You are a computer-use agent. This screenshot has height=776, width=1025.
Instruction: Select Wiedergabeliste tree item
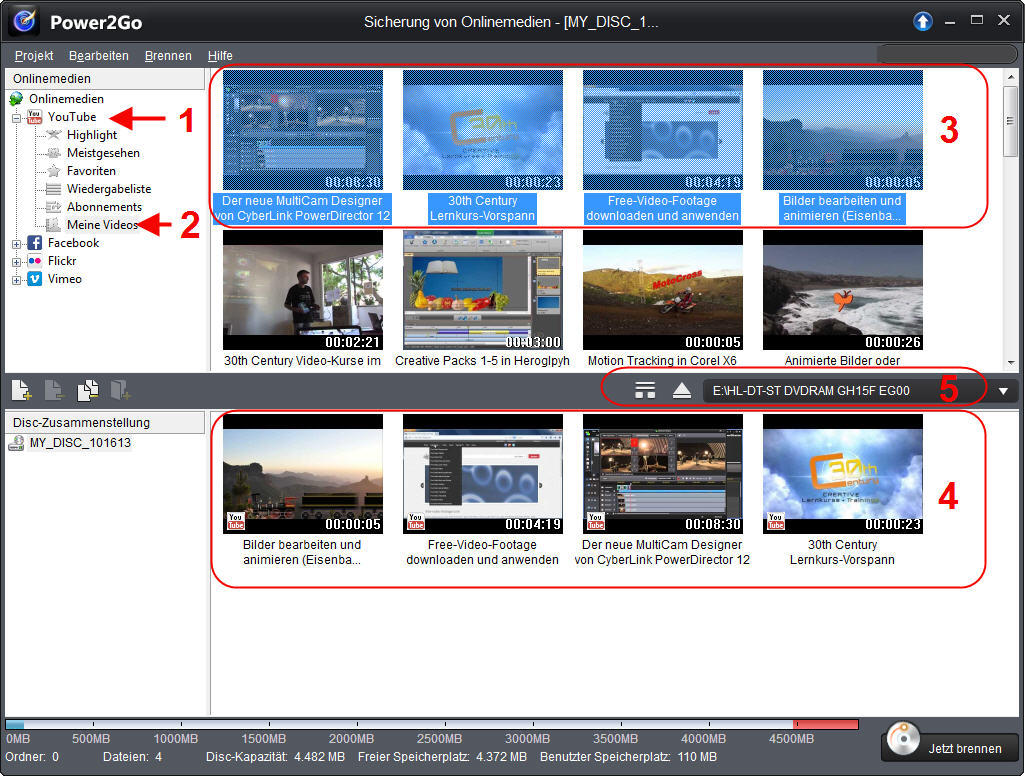click(109, 189)
